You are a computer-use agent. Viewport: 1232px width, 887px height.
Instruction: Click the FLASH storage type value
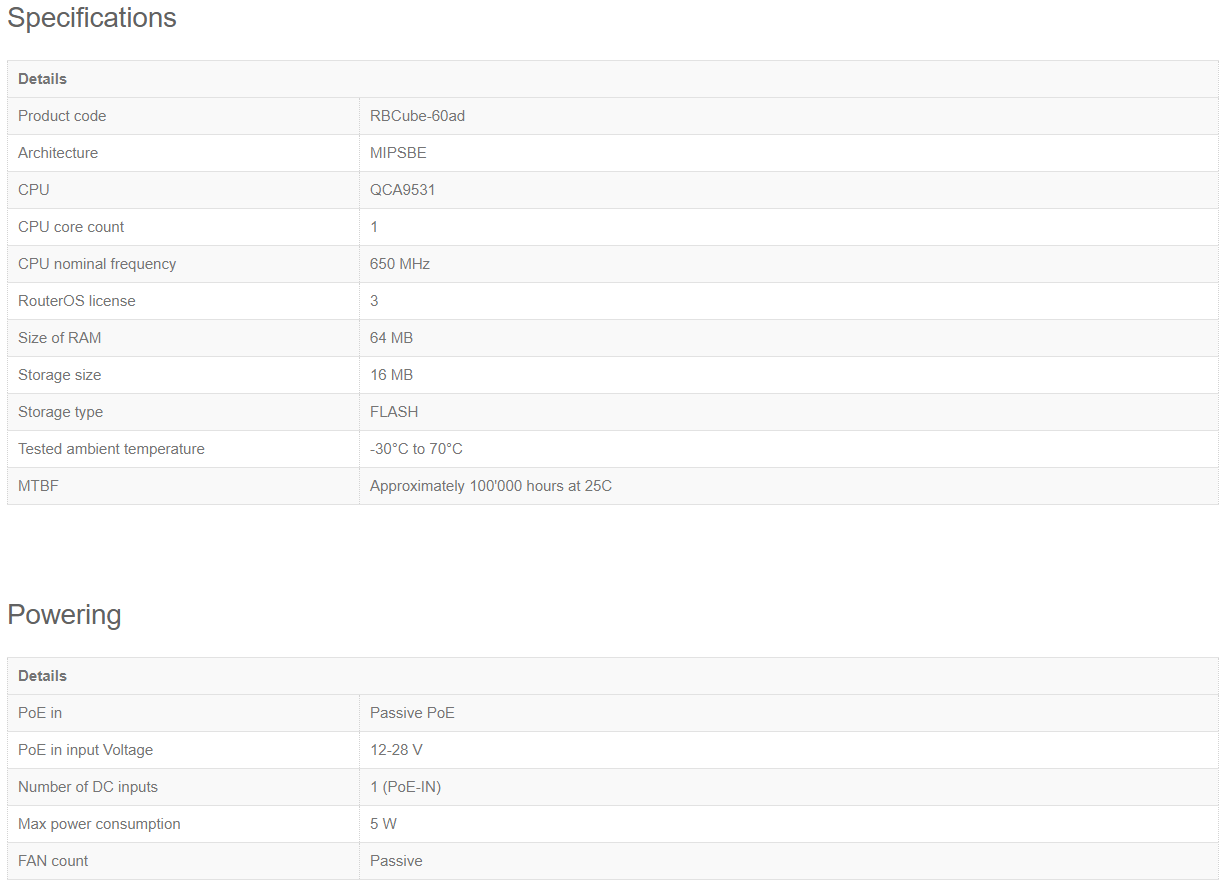pos(394,412)
